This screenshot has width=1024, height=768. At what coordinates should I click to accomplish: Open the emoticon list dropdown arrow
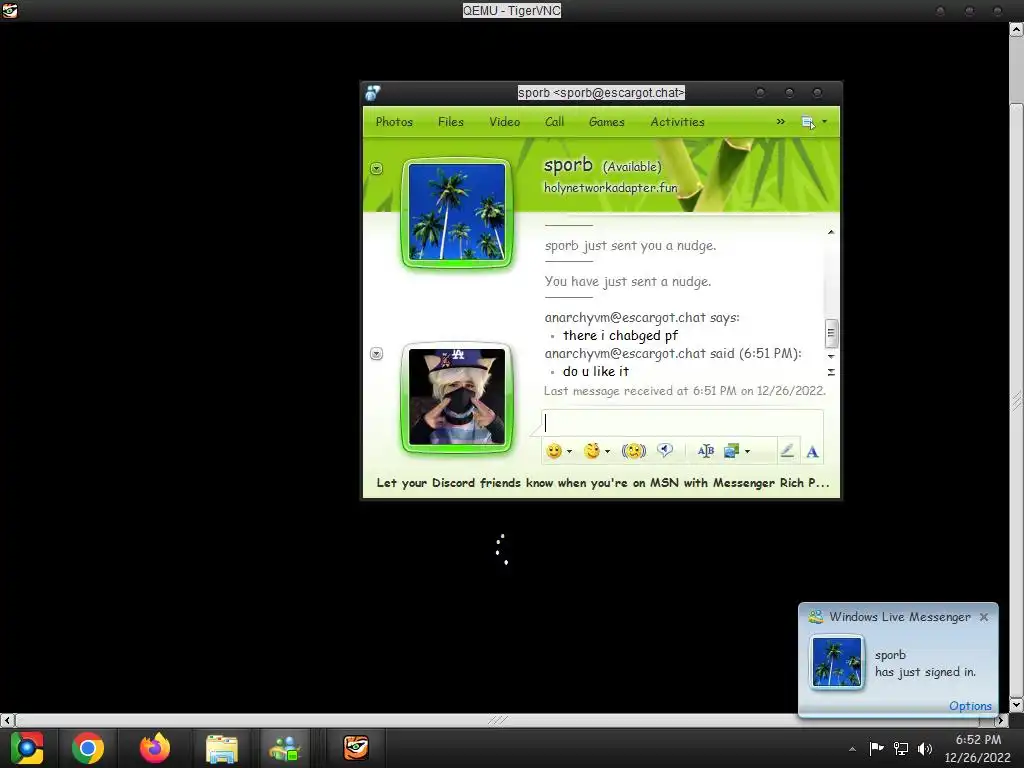pos(569,451)
